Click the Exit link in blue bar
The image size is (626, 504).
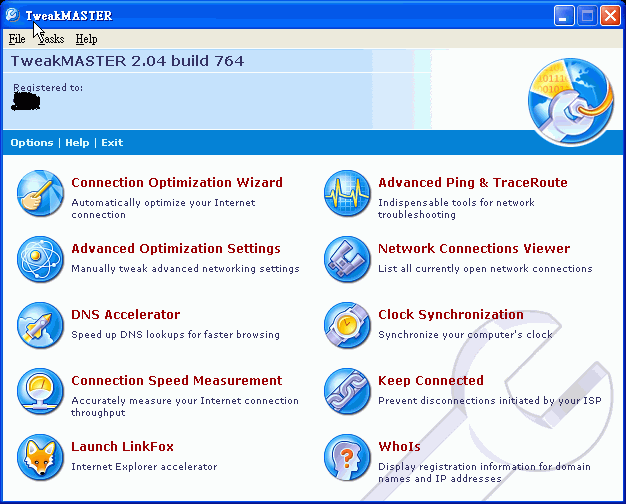pyautogui.click(x=112, y=143)
